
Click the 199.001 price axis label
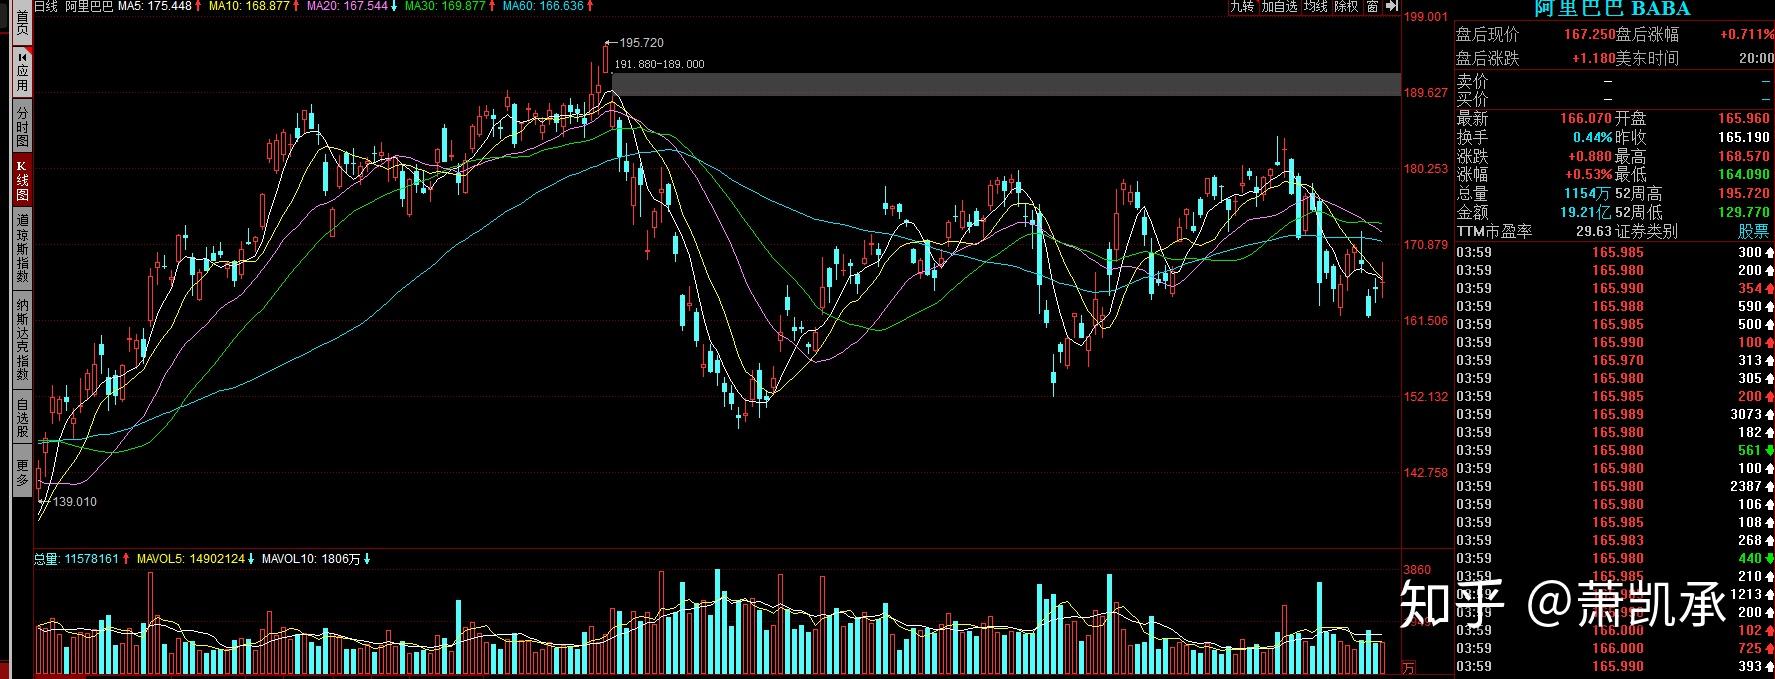point(1426,17)
